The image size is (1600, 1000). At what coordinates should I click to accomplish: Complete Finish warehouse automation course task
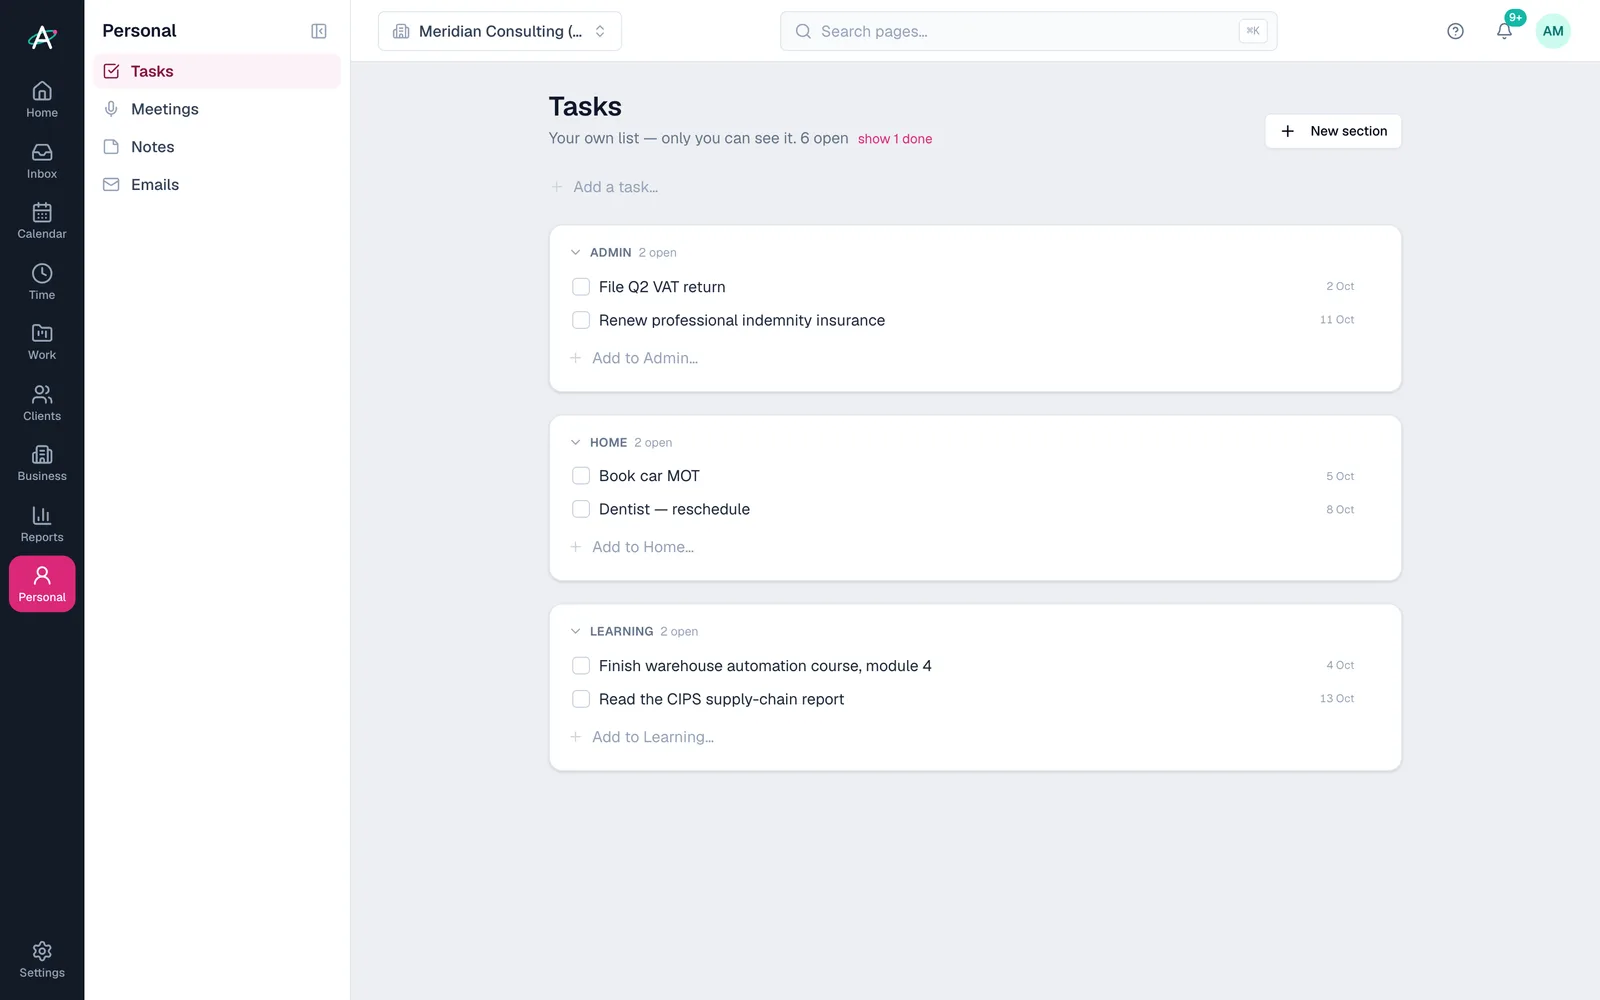point(581,666)
